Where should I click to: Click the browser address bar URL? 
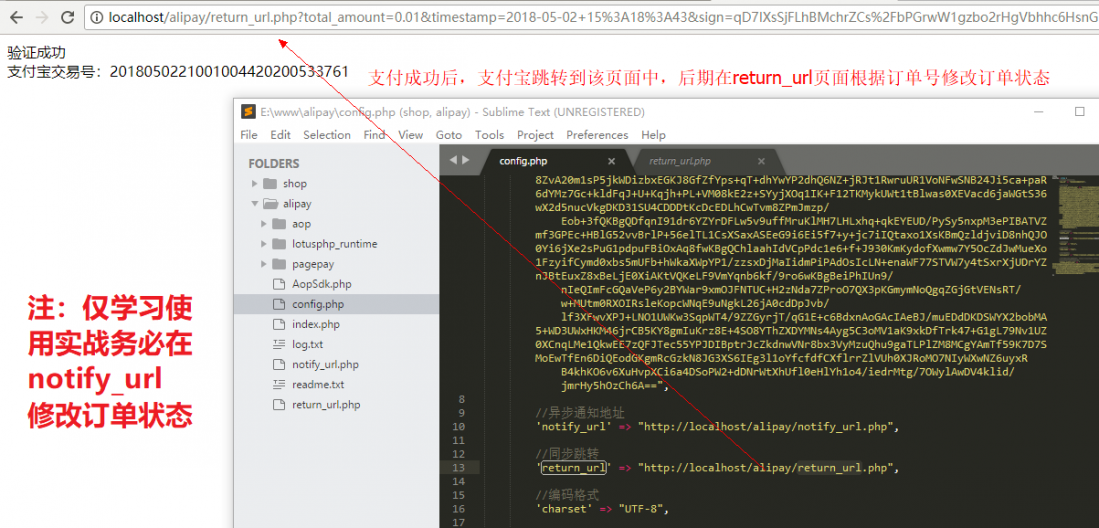[x=601, y=18]
